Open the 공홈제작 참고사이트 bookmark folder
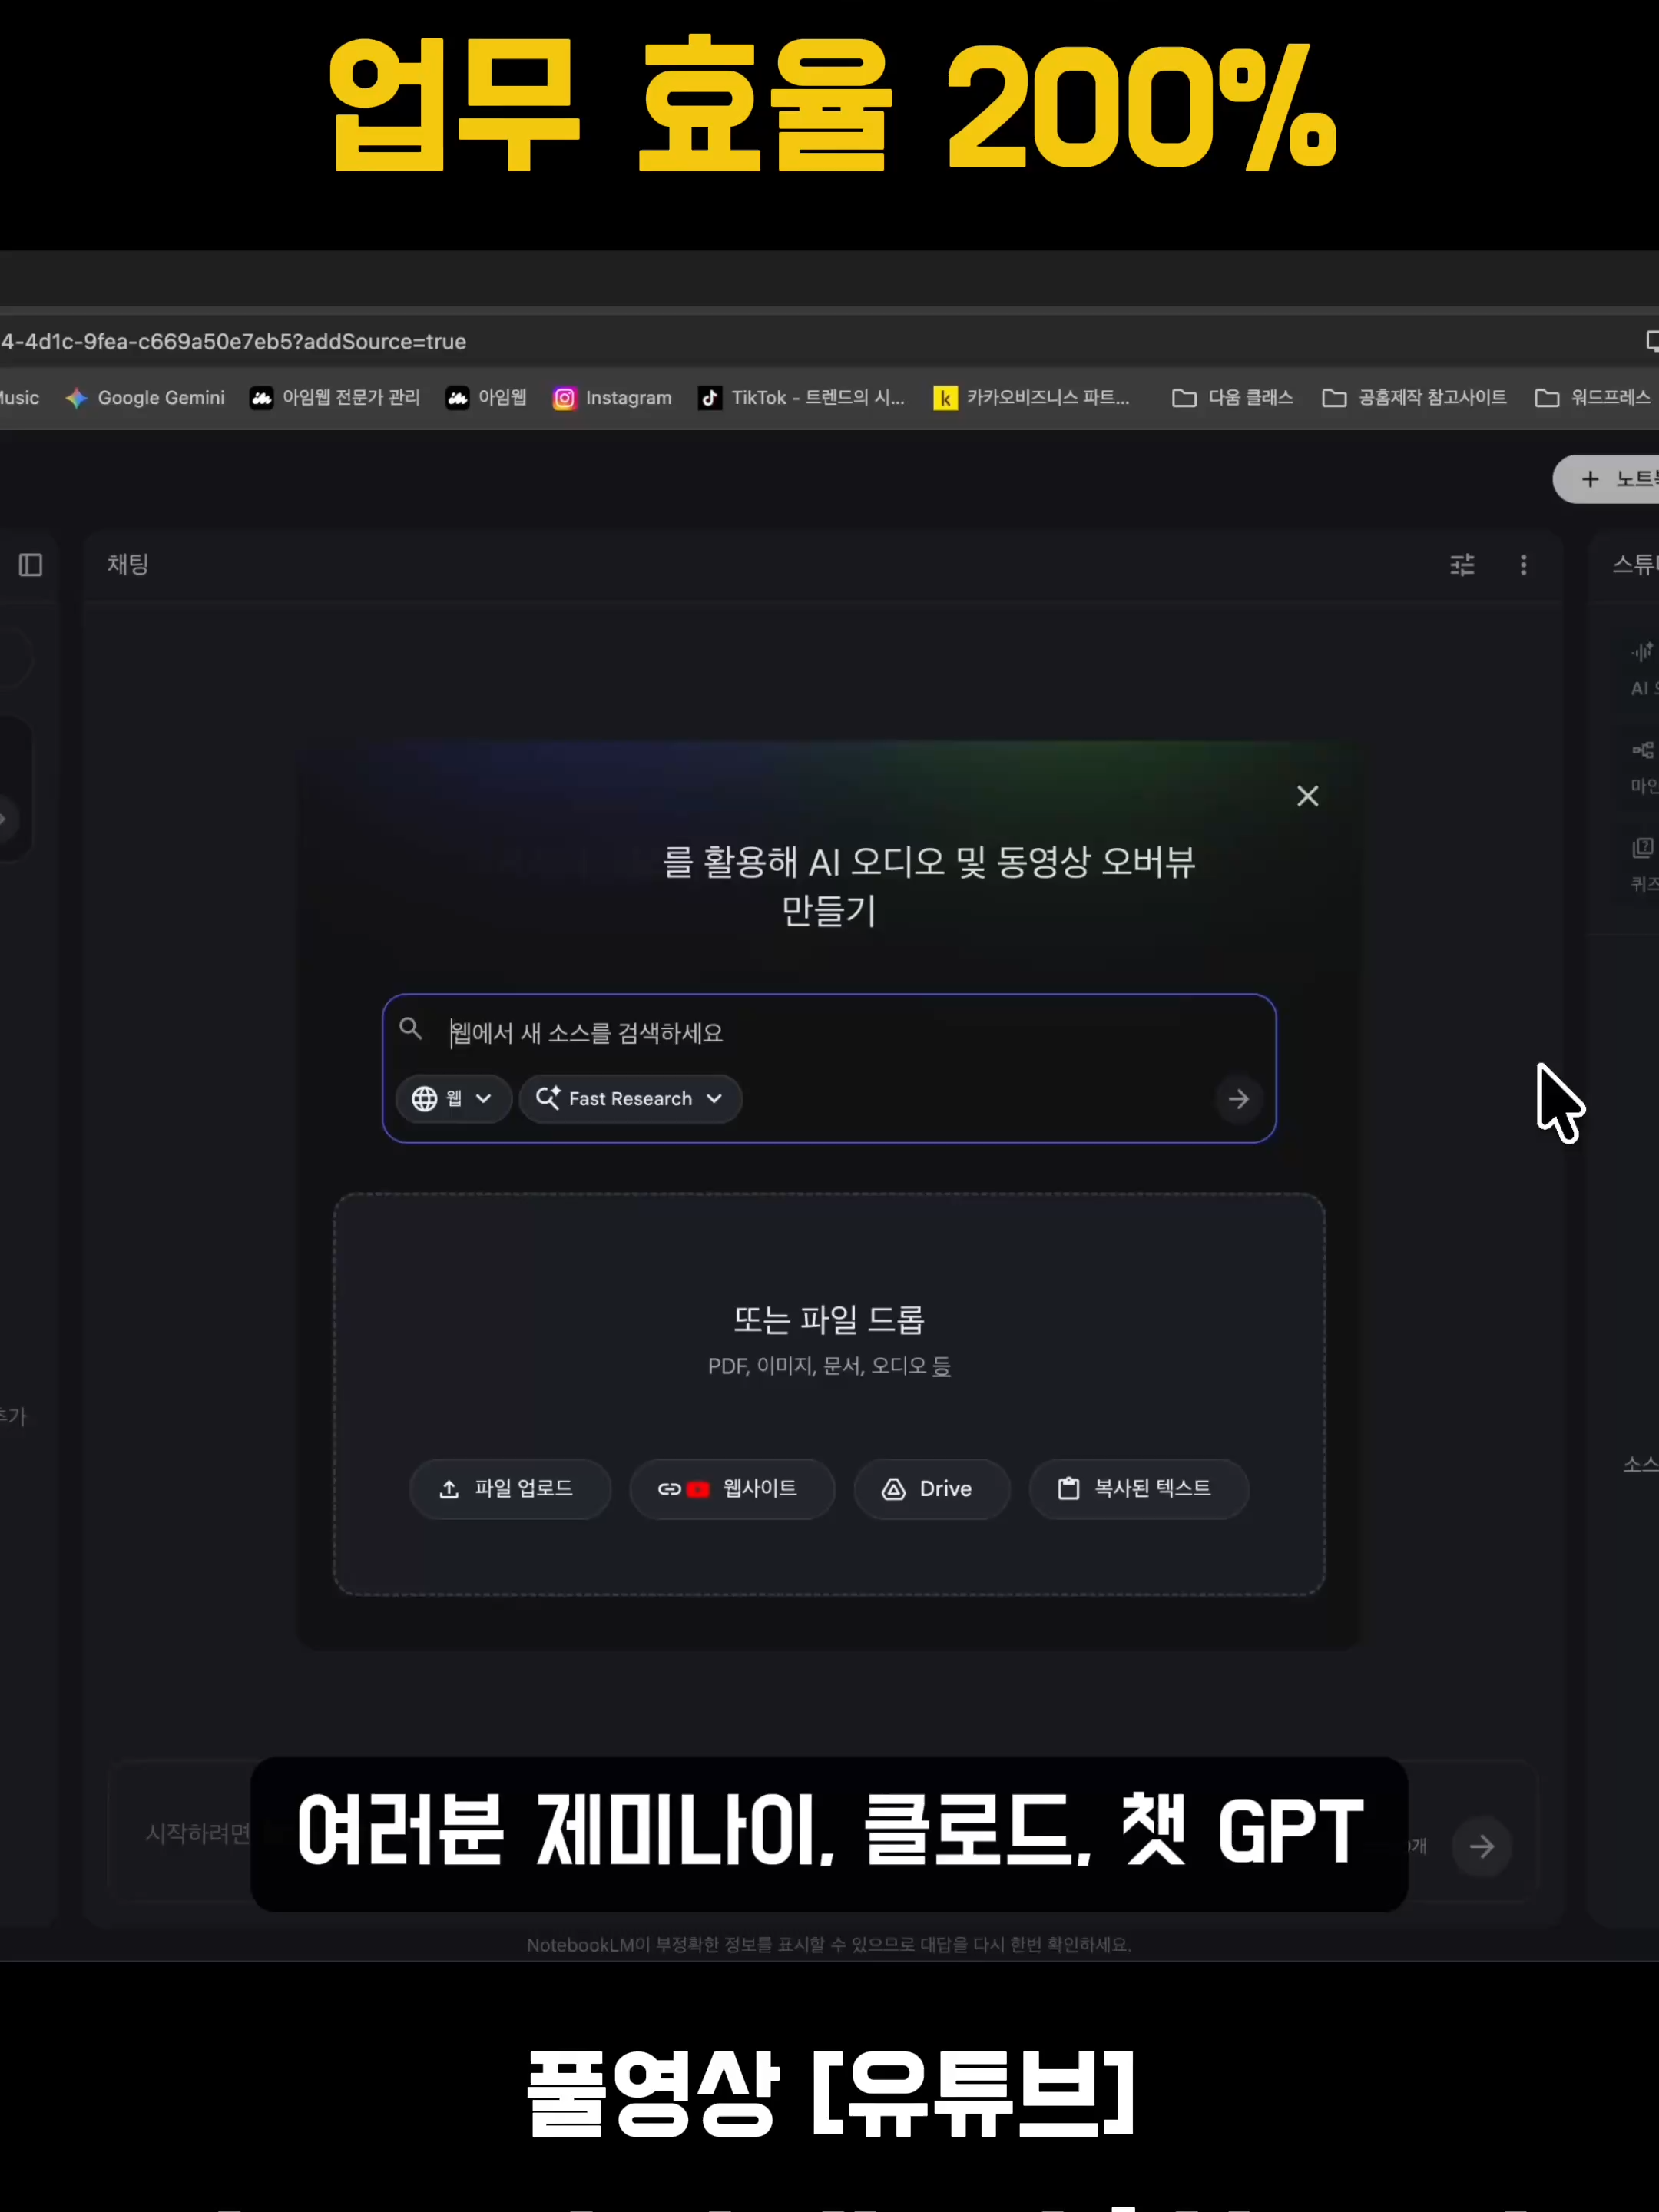The height and width of the screenshot is (2212, 1659). [1414, 398]
